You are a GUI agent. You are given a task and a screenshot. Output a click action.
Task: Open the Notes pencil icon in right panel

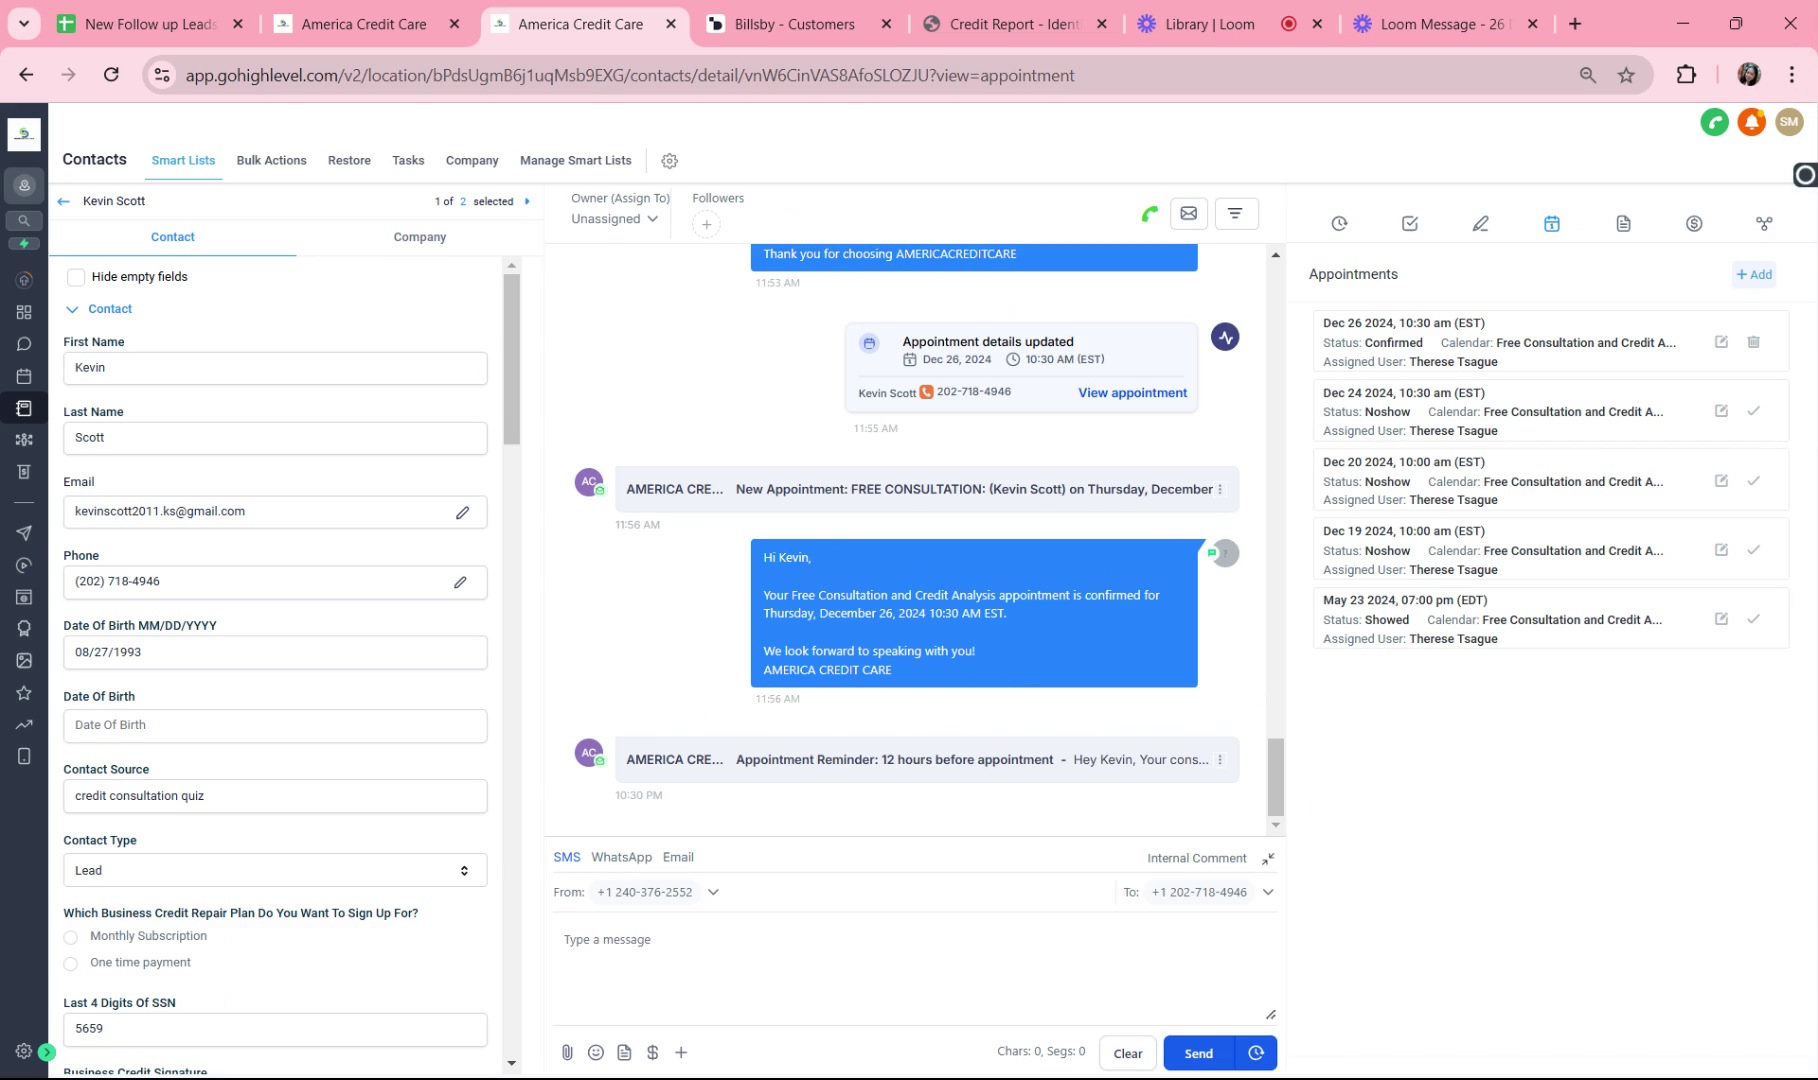pyautogui.click(x=1480, y=224)
